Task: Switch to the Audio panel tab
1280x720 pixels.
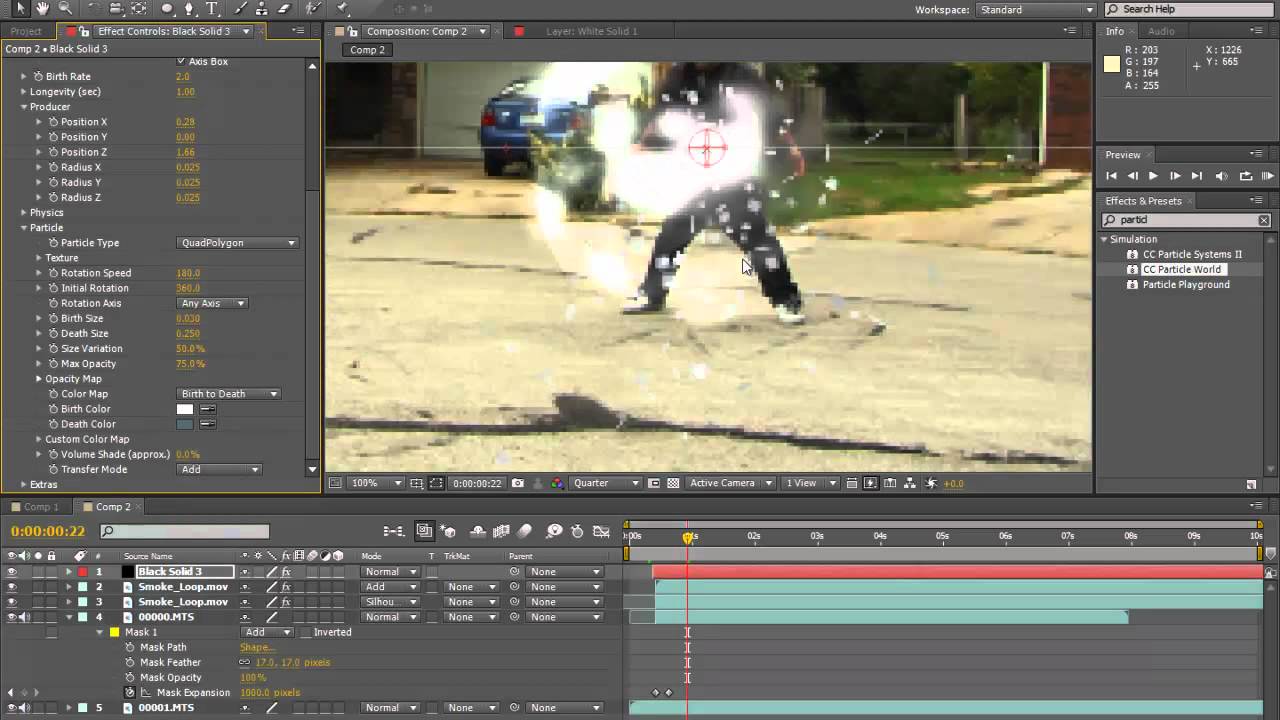Action: (1161, 31)
